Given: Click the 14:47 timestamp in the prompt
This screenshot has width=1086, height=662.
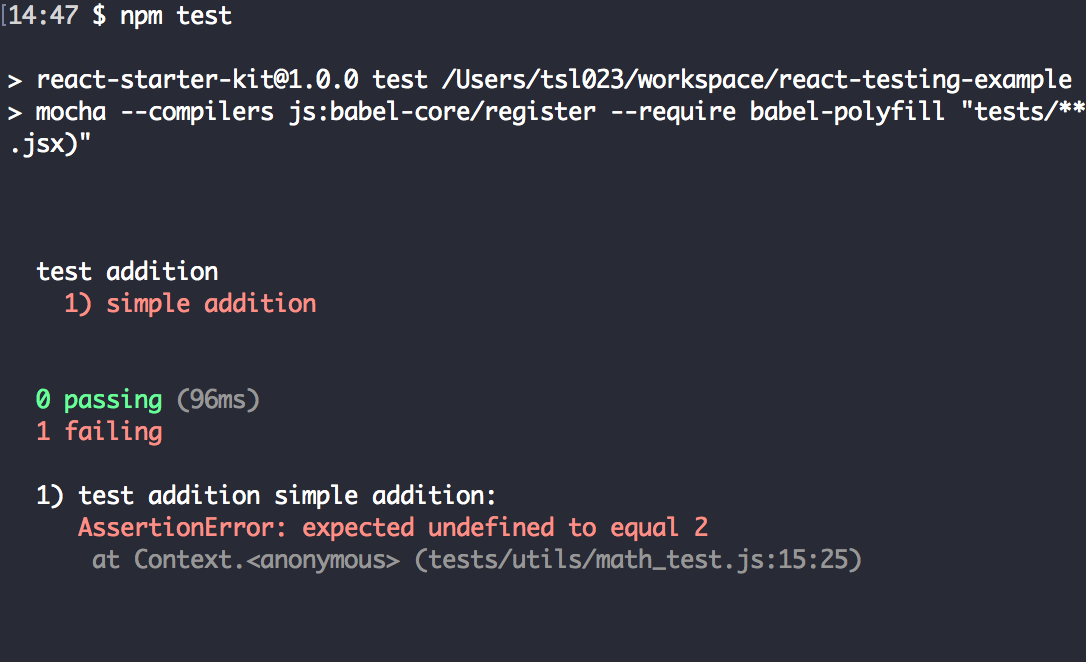Looking at the screenshot, I should tap(43, 17).
